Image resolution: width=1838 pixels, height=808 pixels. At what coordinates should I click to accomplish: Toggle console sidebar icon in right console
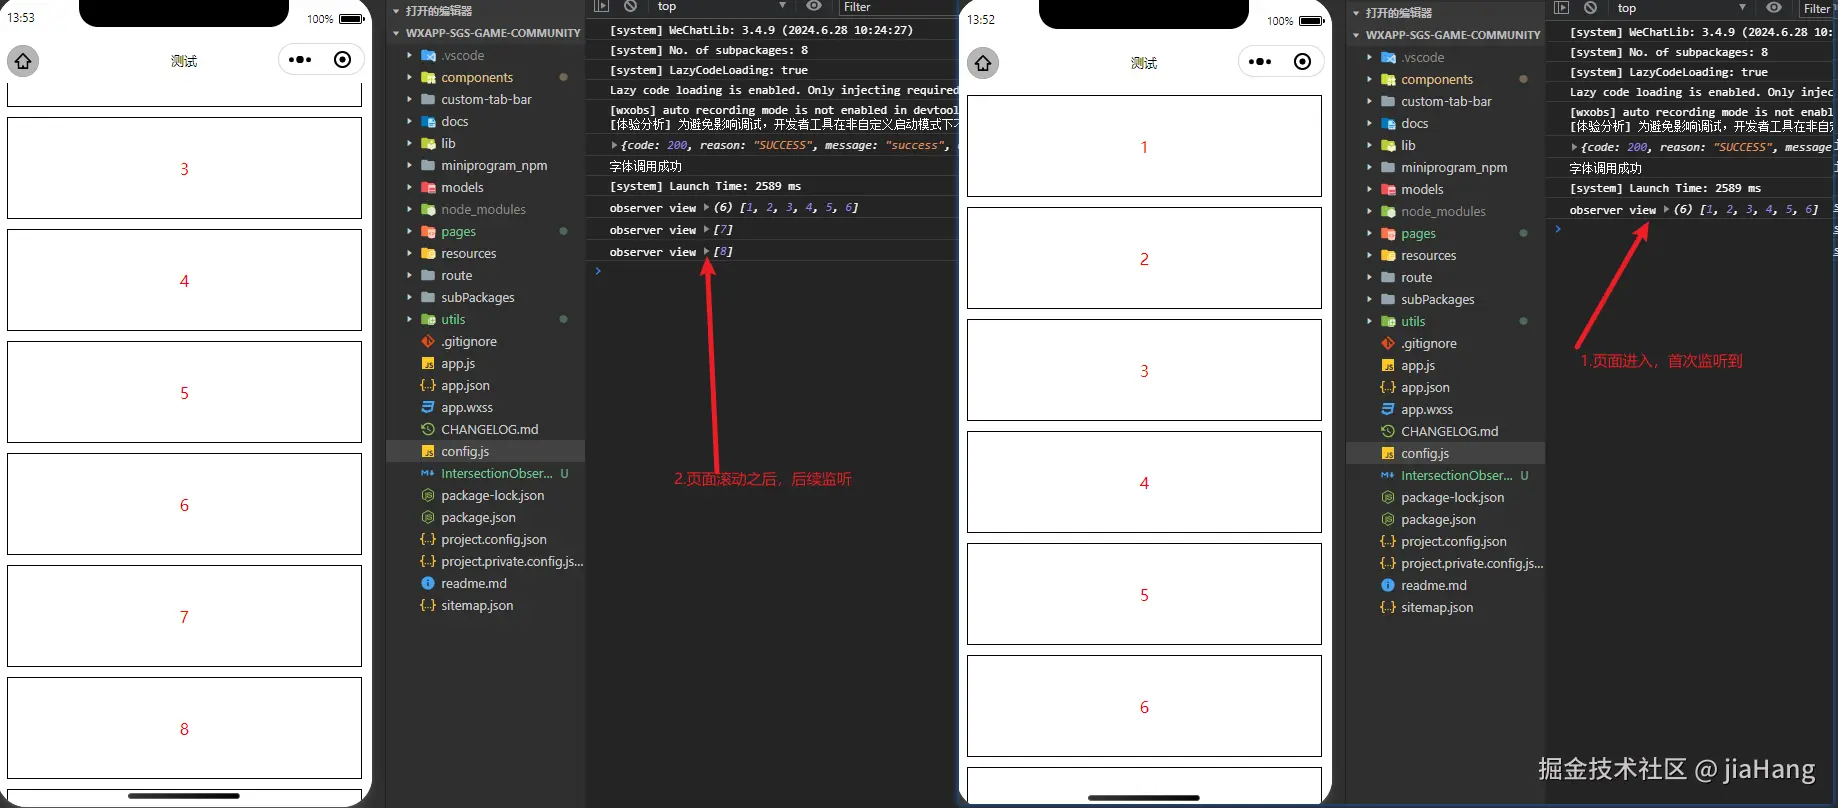pyautogui.click(x=1561, y=7)
